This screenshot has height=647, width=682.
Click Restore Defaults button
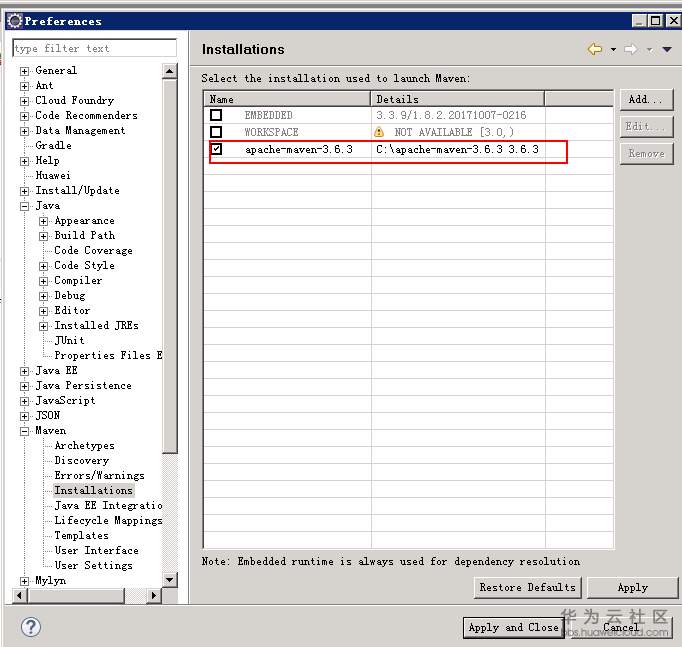pyautogui.click(x=528, y=587)
